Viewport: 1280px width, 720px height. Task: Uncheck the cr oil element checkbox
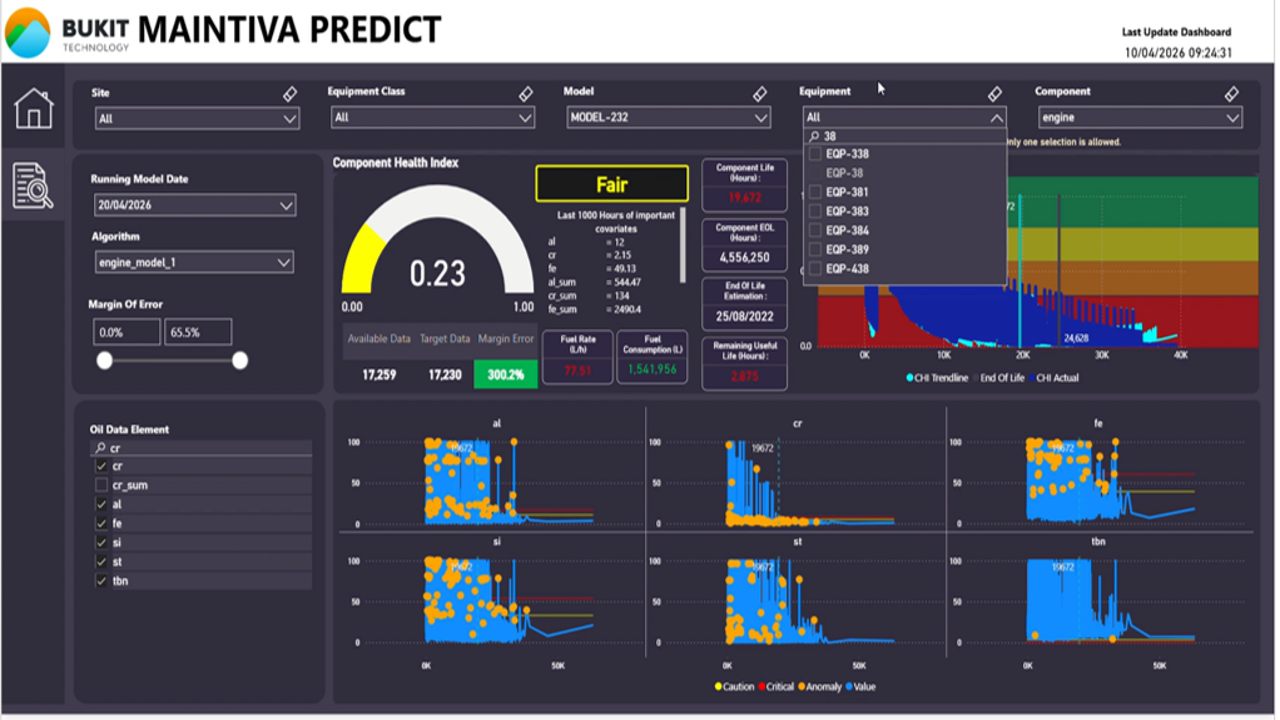click(x=101, y=466)
